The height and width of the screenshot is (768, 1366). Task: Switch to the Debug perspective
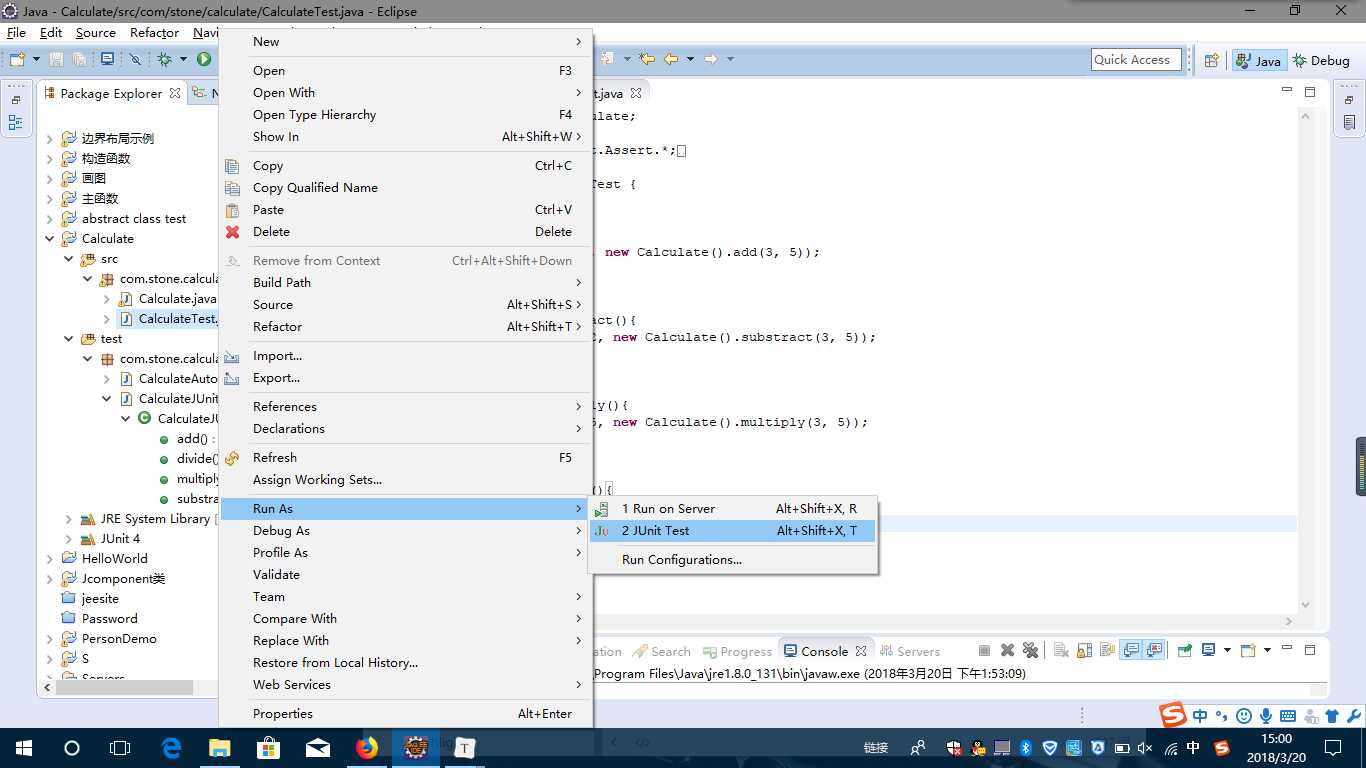[1321, 60]
